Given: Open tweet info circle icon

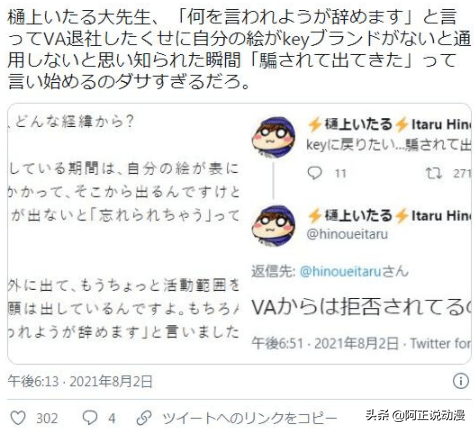Looking at the screenshot, I should coord(461,380).
